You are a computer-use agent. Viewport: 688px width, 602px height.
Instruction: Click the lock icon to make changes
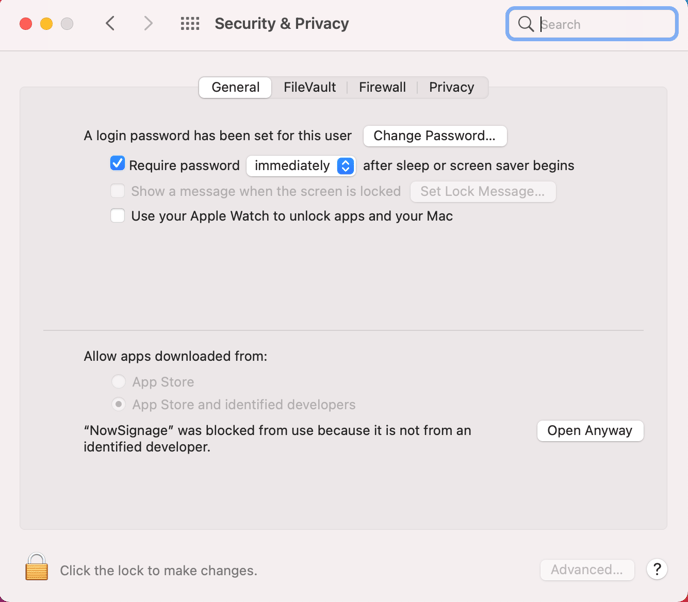(x=37, y=568)
